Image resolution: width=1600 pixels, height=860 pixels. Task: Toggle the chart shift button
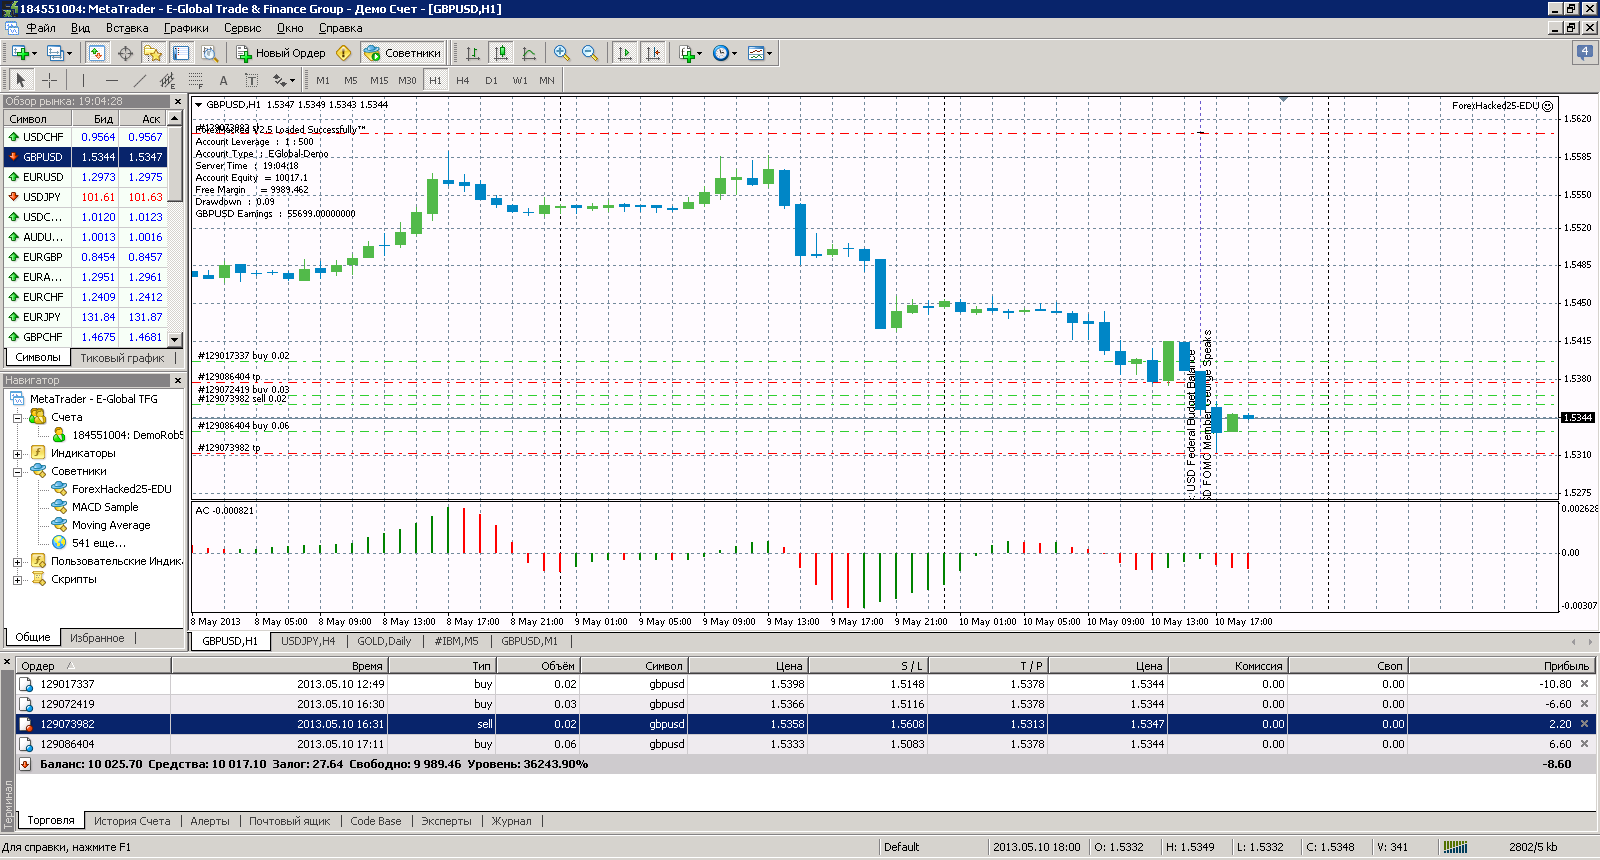pyautogui.click(x=653, y=53)
